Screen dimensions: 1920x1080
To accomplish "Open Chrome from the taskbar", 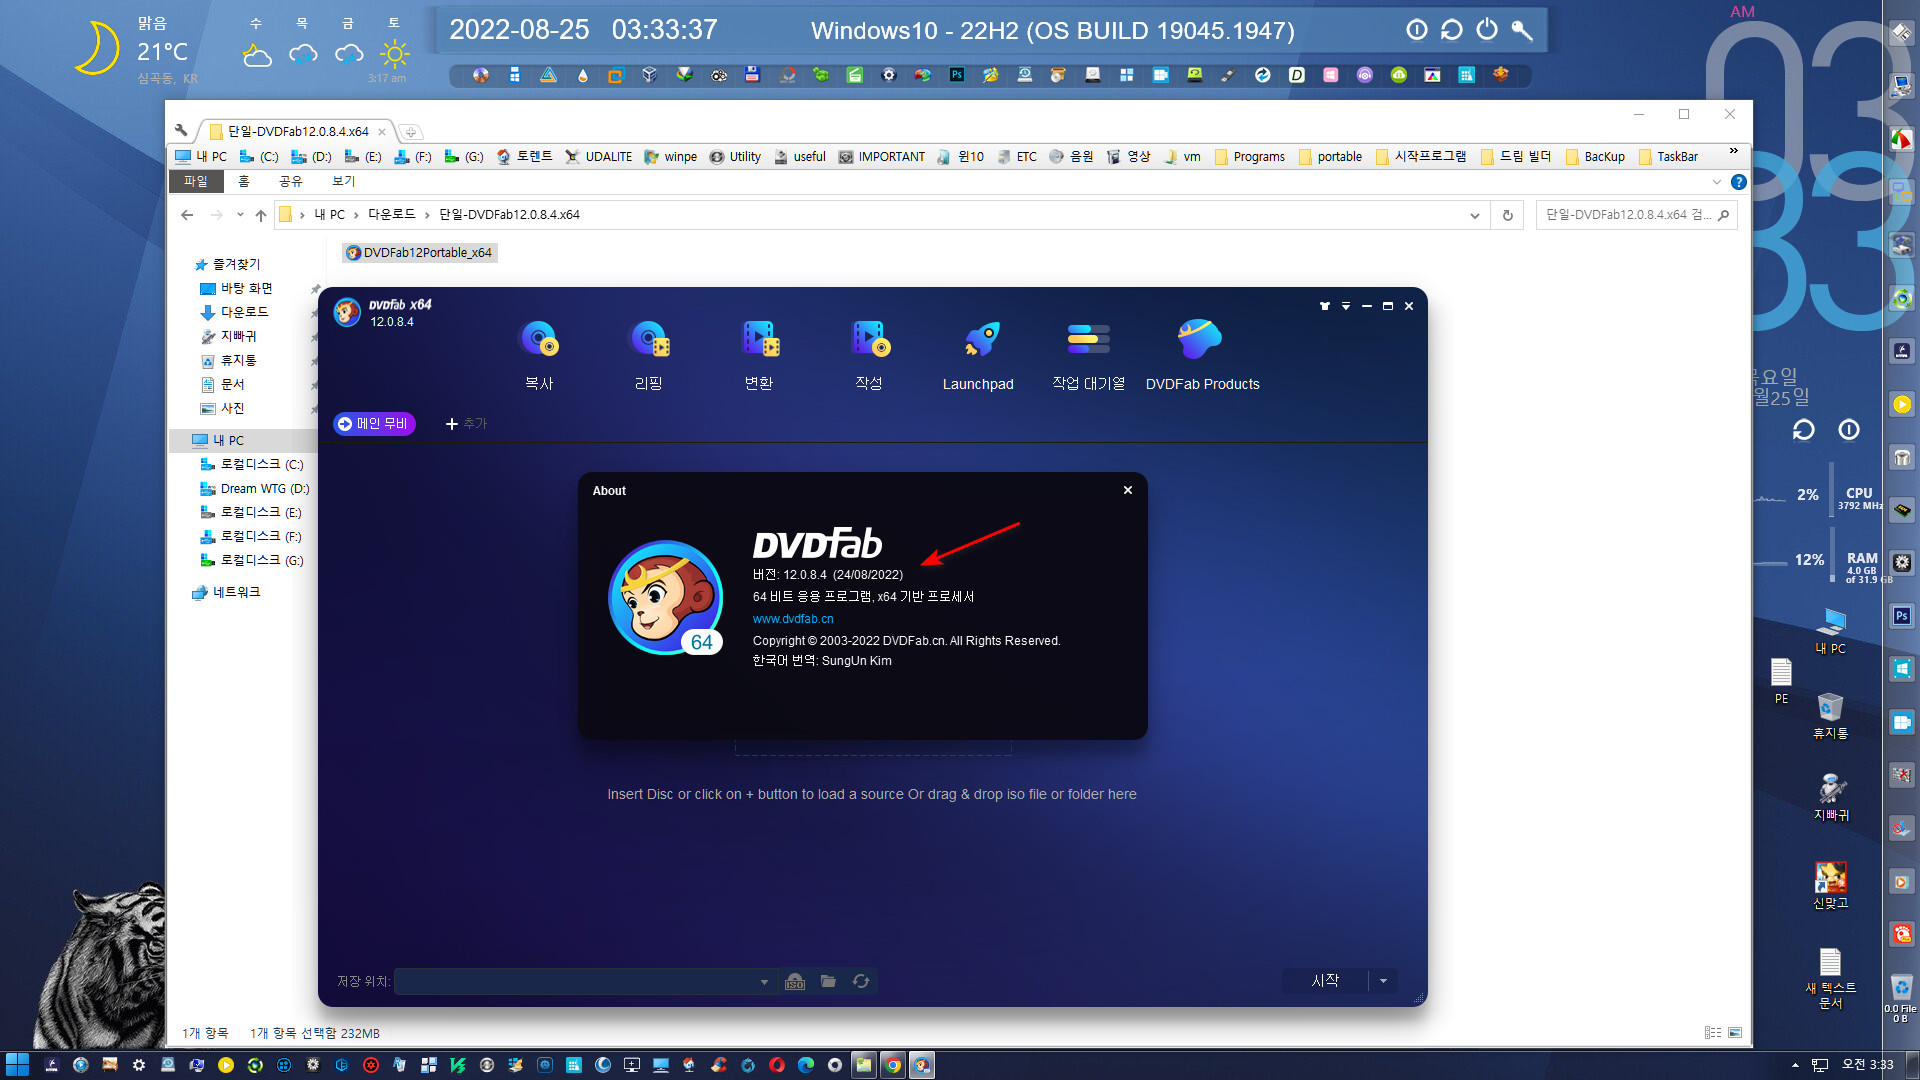I will point(893,1065).
